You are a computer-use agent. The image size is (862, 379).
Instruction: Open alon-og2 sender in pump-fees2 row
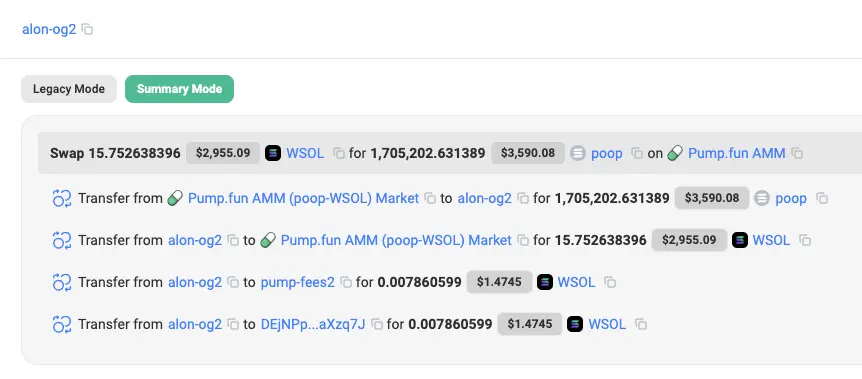pyautogui.click(x=195, y=282)
